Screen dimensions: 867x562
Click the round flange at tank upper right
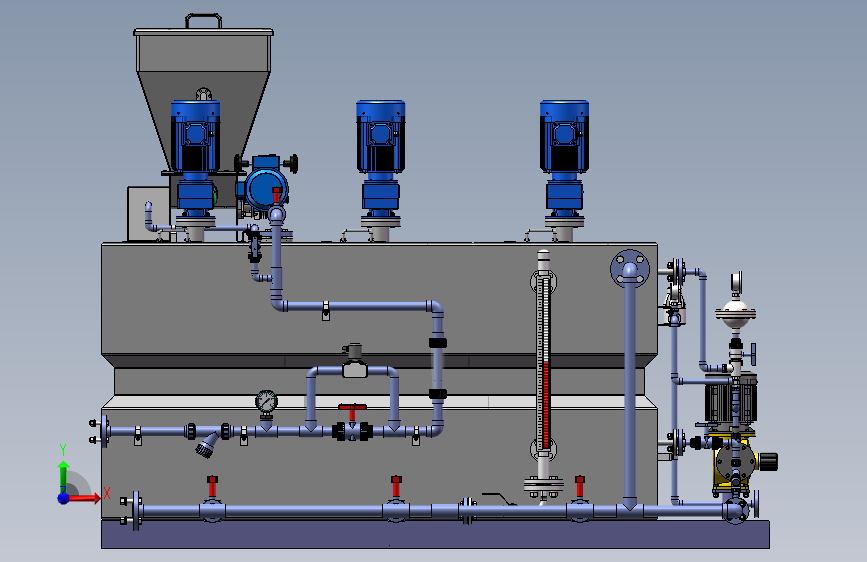(x=630, y=269)
